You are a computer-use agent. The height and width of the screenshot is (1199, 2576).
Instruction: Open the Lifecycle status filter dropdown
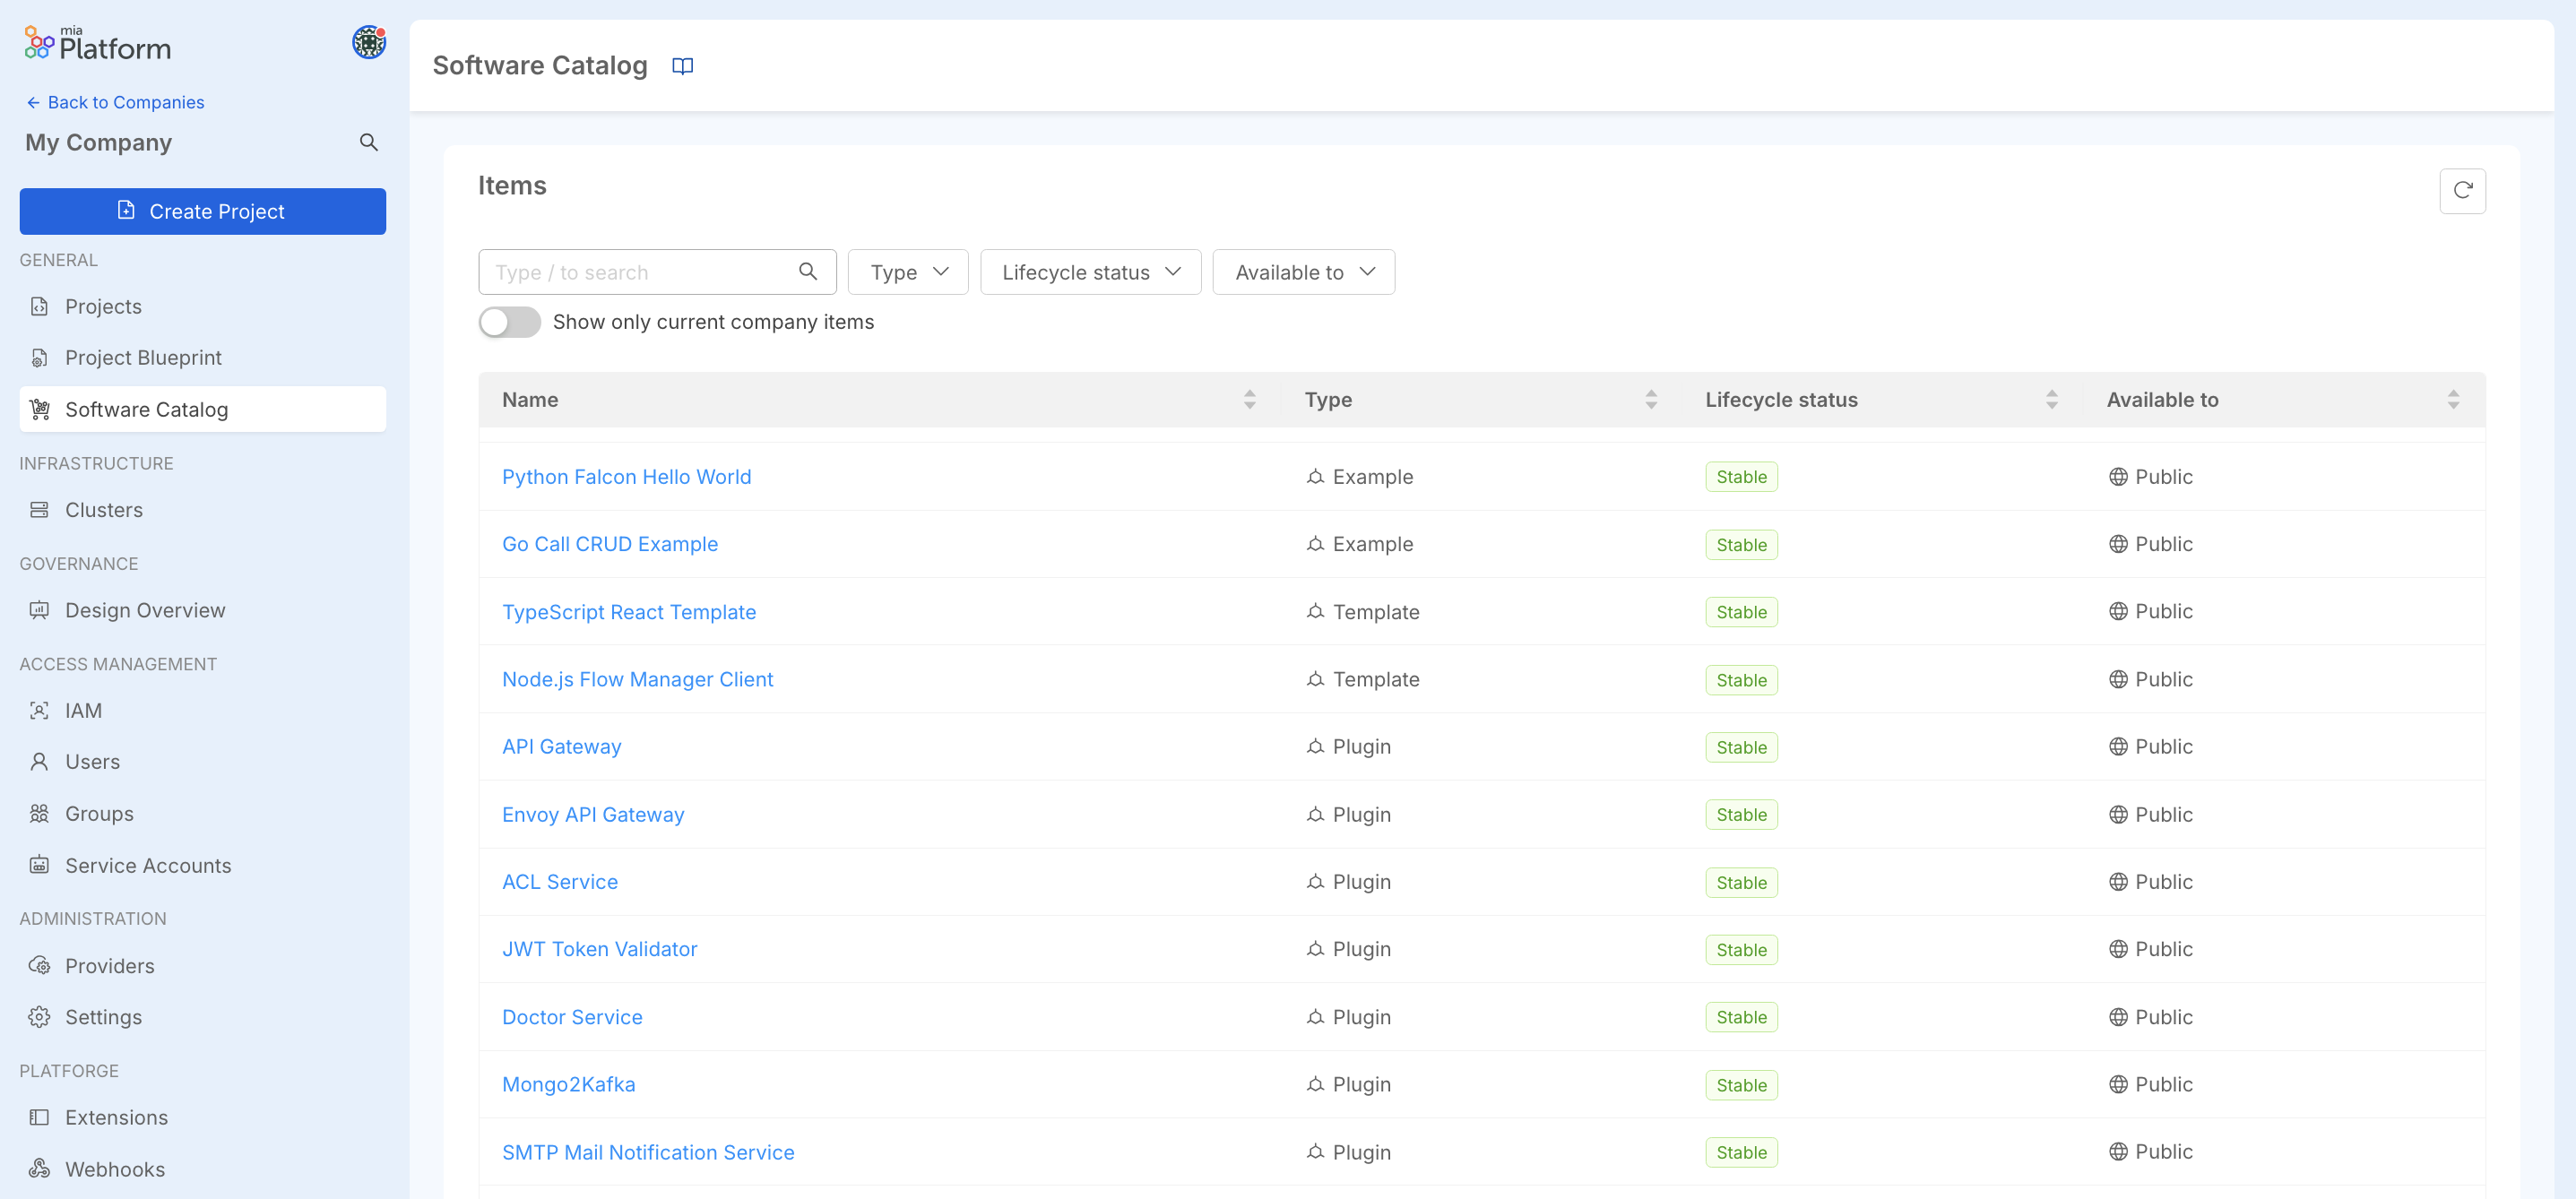coord(1089,271)
